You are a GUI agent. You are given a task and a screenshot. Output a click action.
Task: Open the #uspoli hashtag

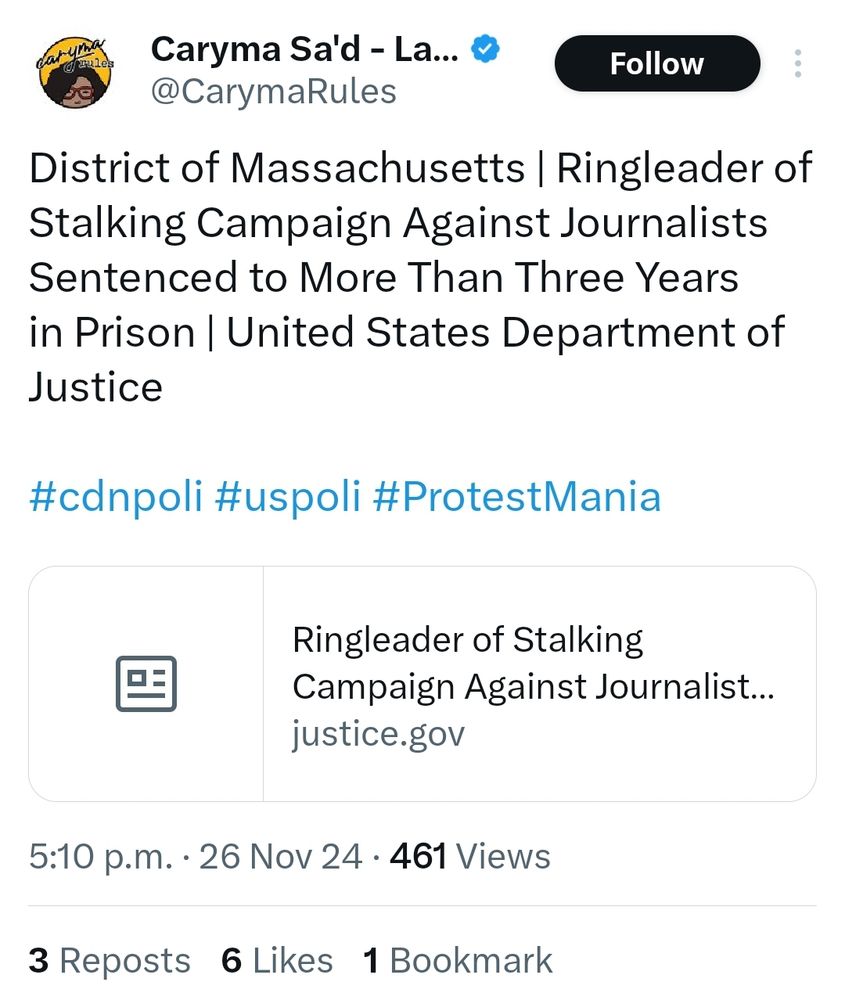point(288,496)
